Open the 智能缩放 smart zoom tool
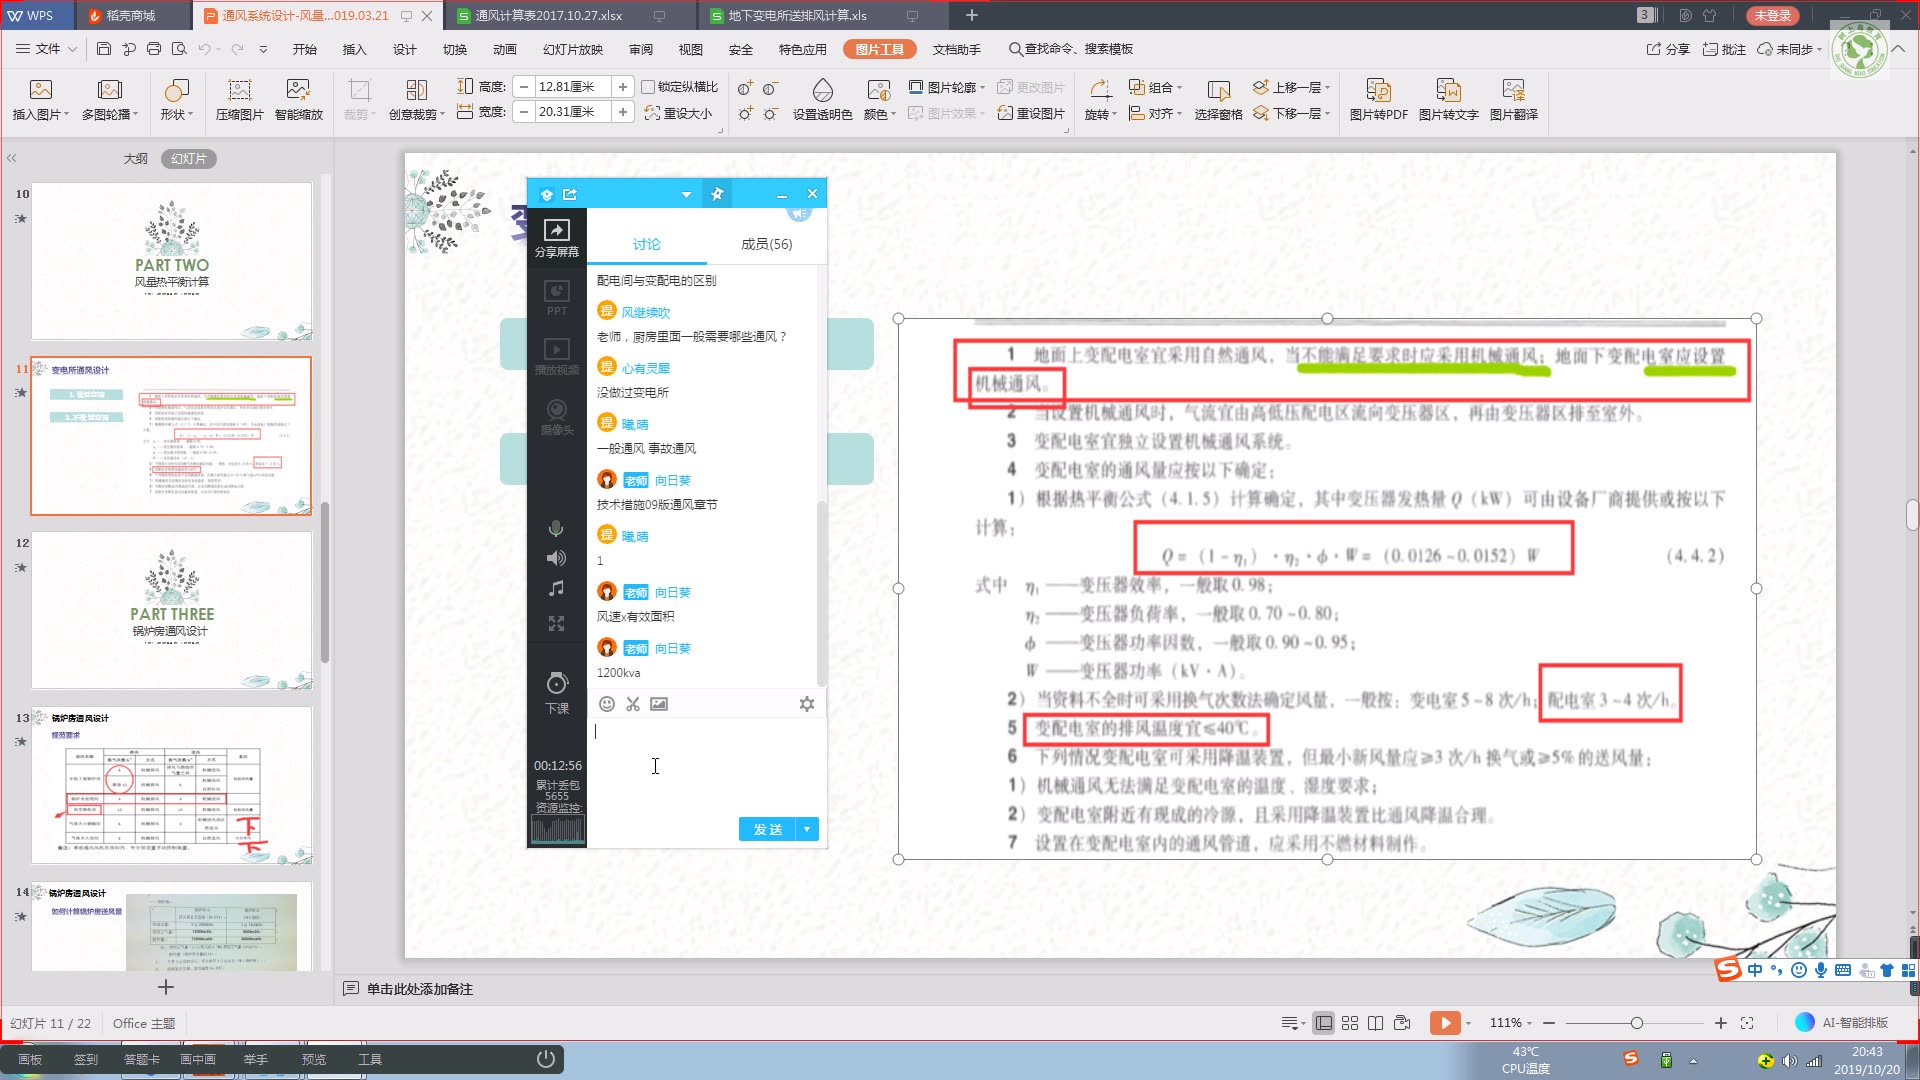The image size is (1920, 1080). [298, 91]
